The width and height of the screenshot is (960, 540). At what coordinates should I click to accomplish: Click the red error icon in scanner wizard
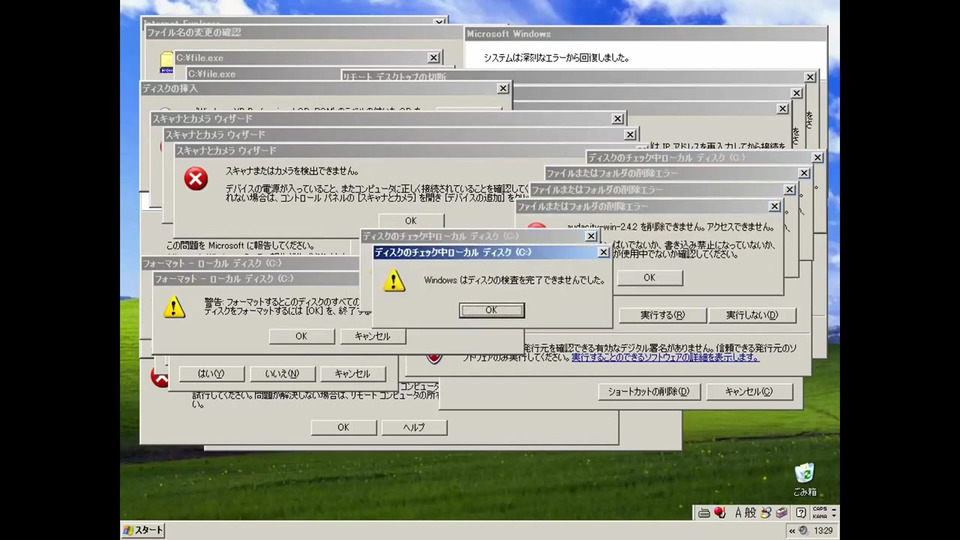tap(196, 179)
